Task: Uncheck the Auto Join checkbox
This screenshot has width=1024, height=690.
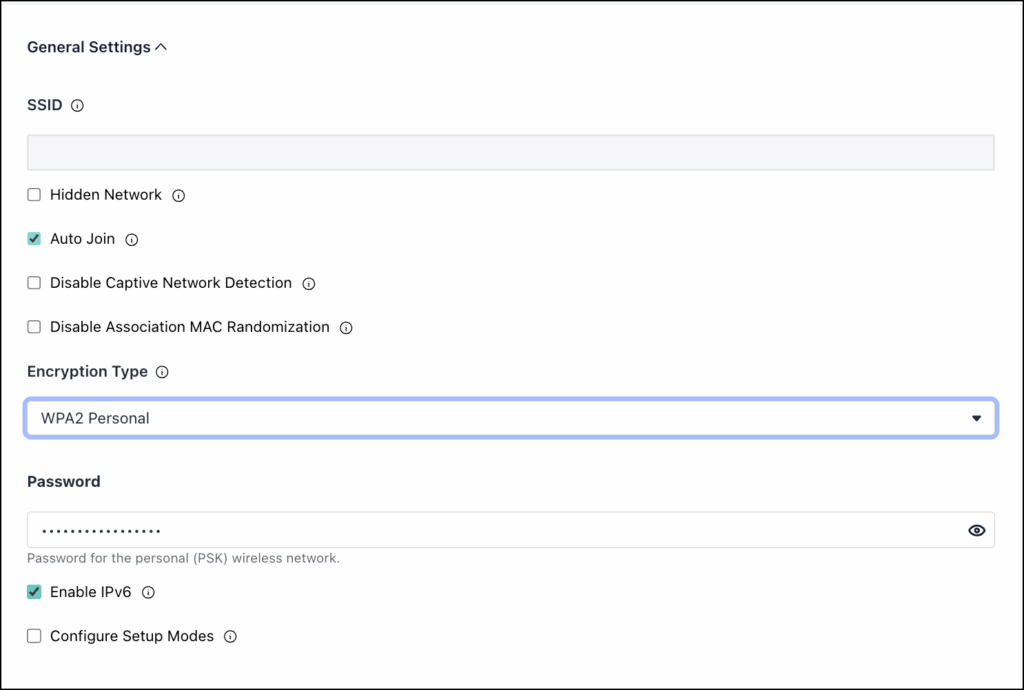Action: tap(34, 239)
